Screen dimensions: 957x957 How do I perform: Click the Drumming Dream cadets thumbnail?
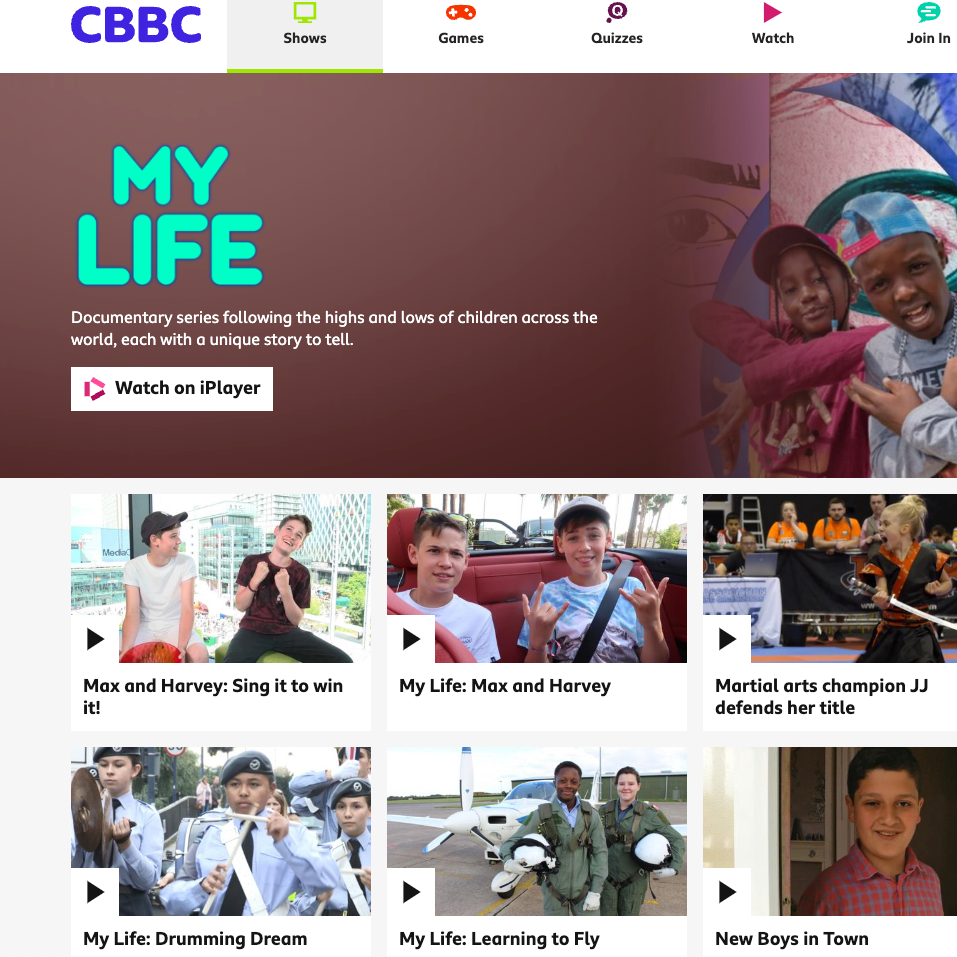click(x=221, y=831)
